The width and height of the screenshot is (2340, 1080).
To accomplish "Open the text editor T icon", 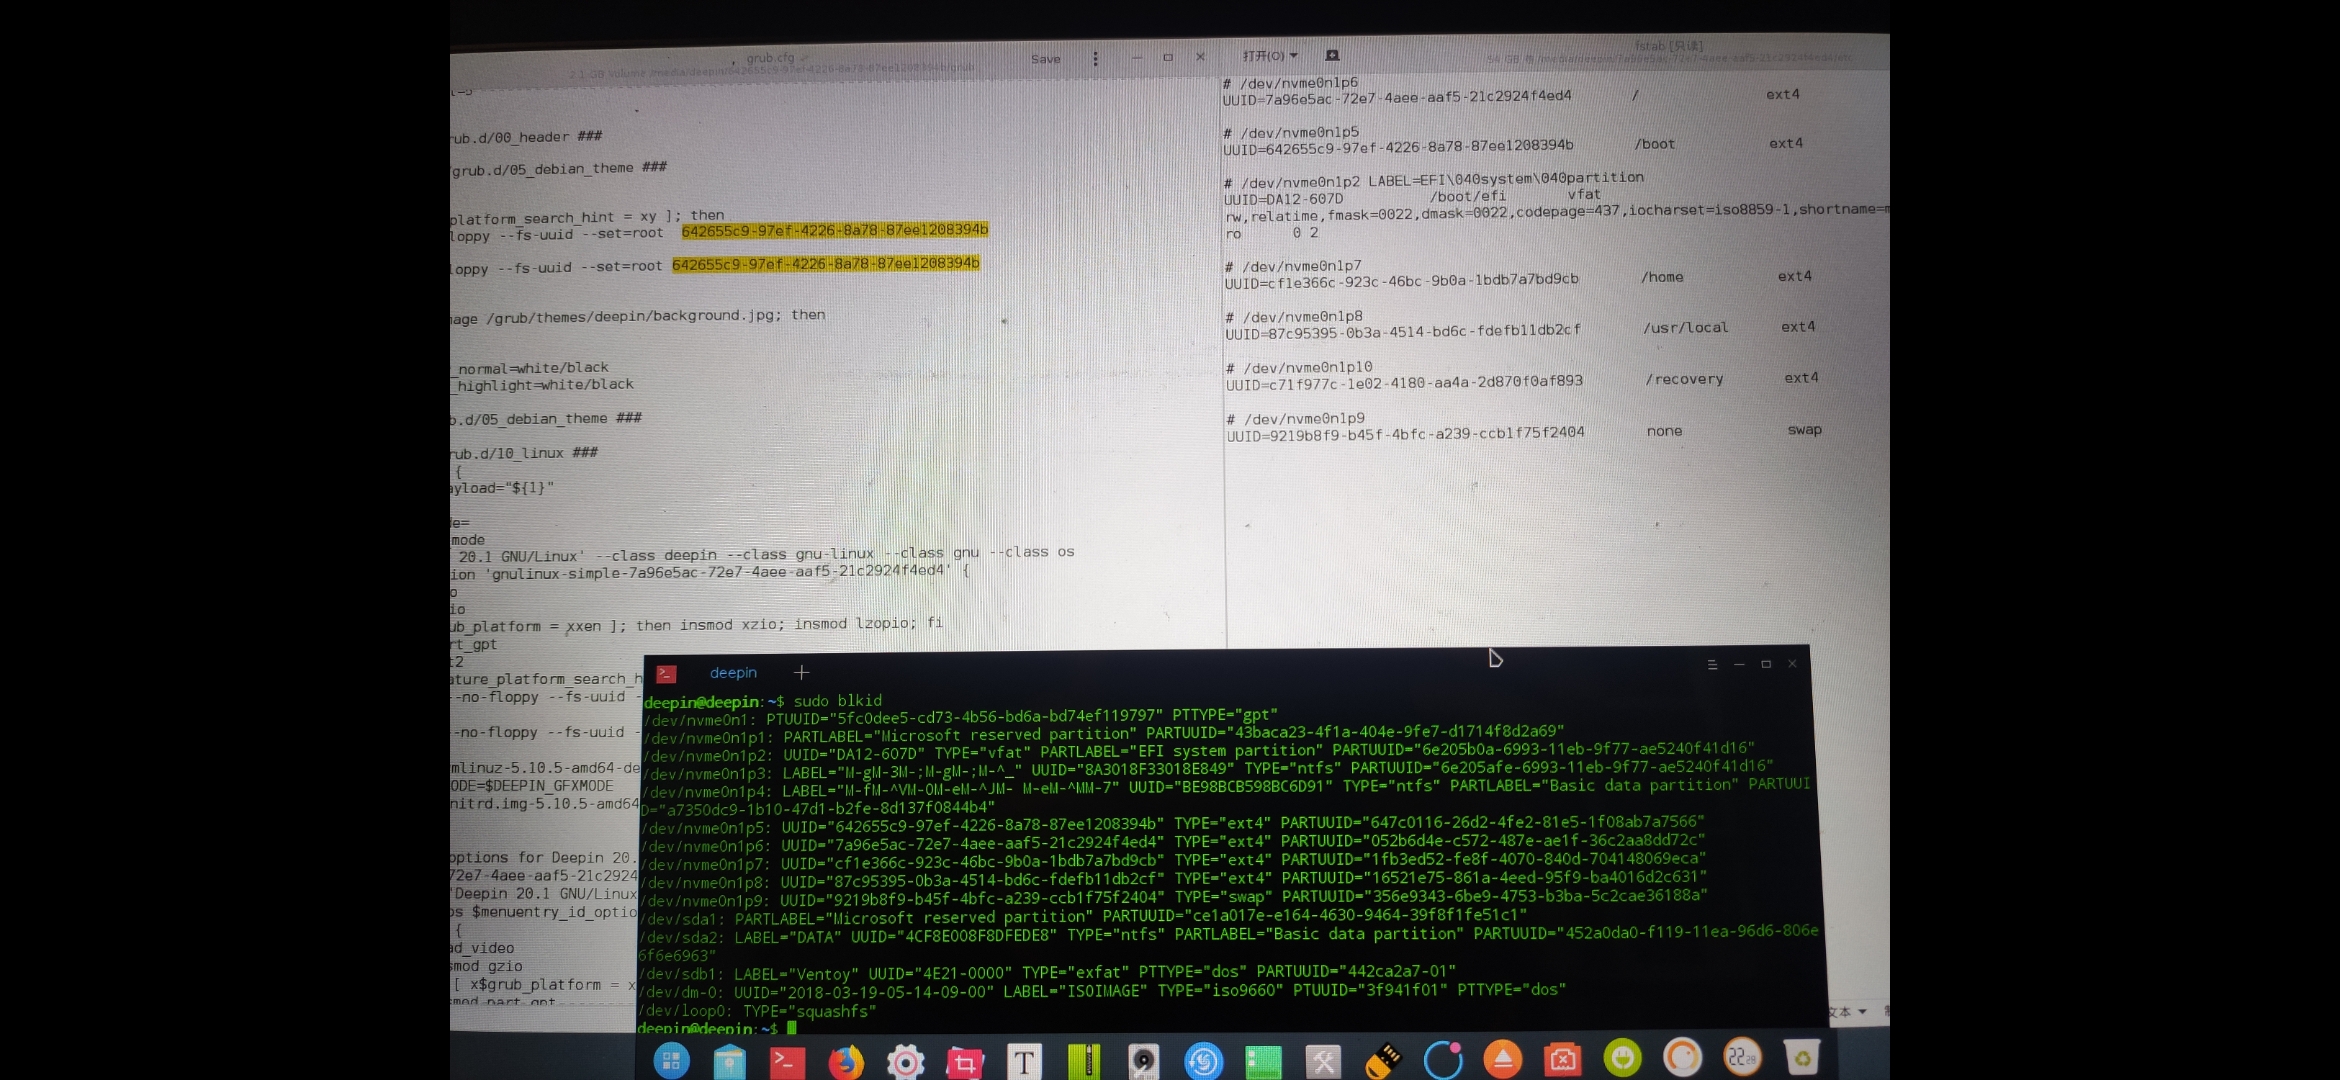I will tap(1024, 1061).
